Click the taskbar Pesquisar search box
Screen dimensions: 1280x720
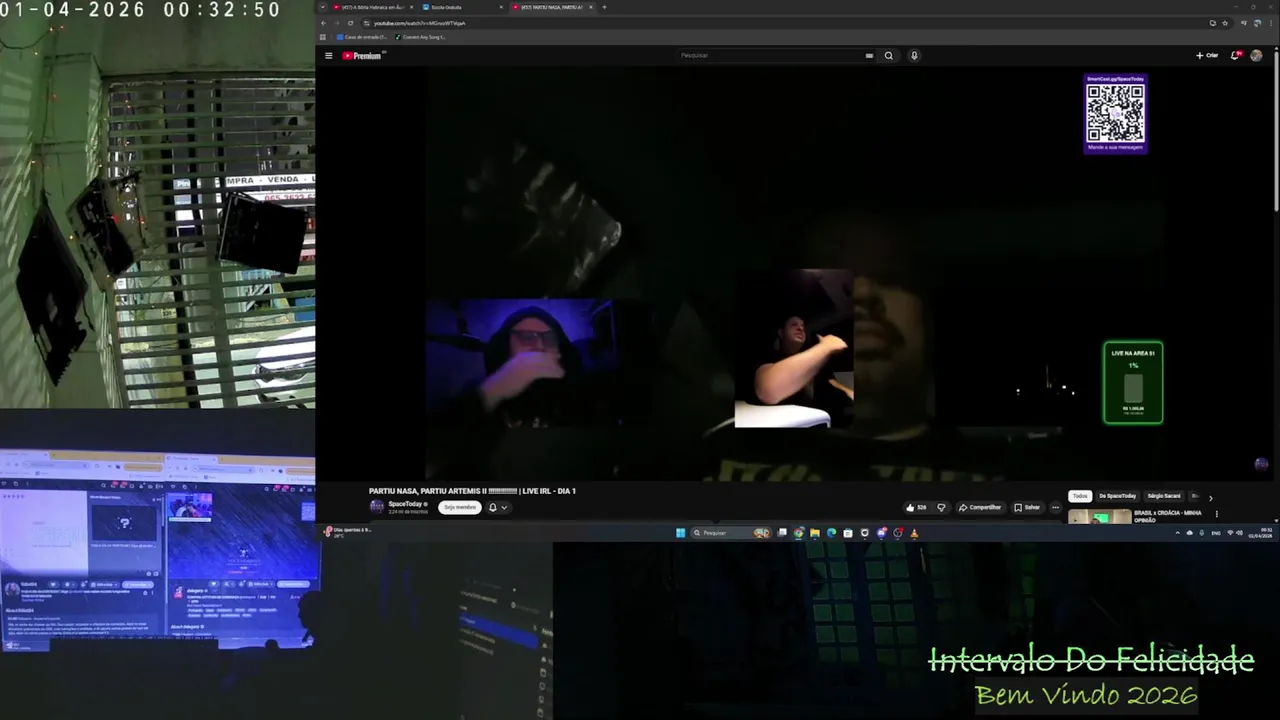[731, 533]
